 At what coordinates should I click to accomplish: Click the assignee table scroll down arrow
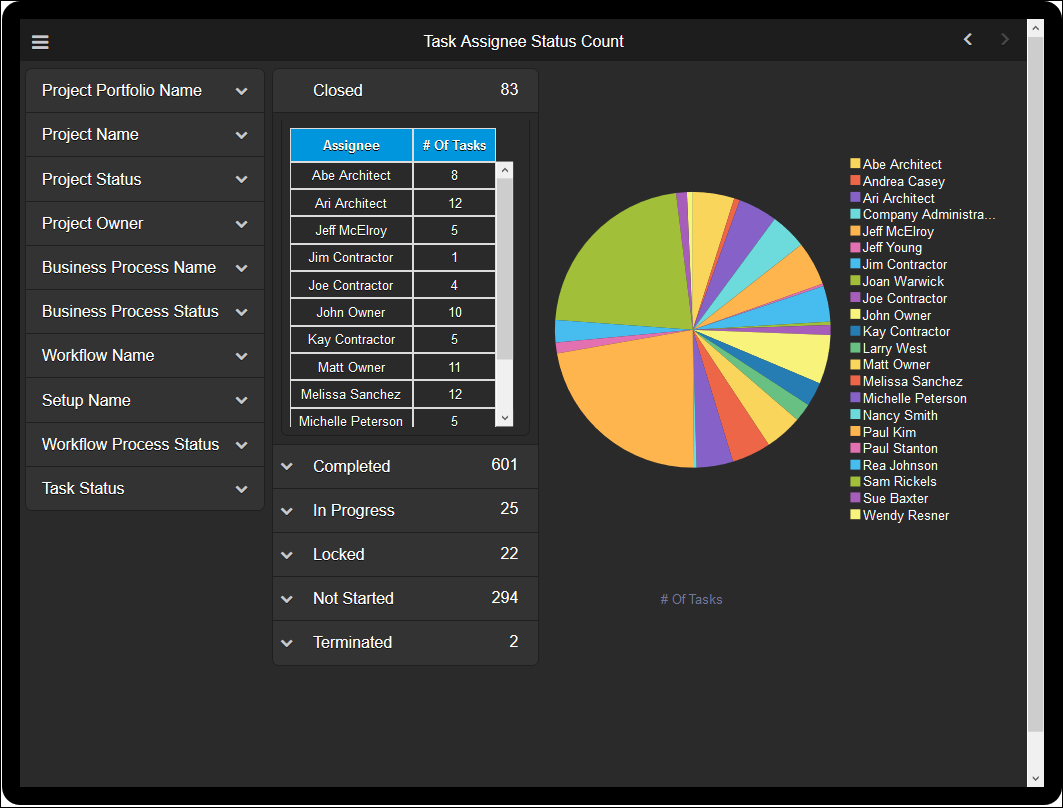[x=504, y=418]
